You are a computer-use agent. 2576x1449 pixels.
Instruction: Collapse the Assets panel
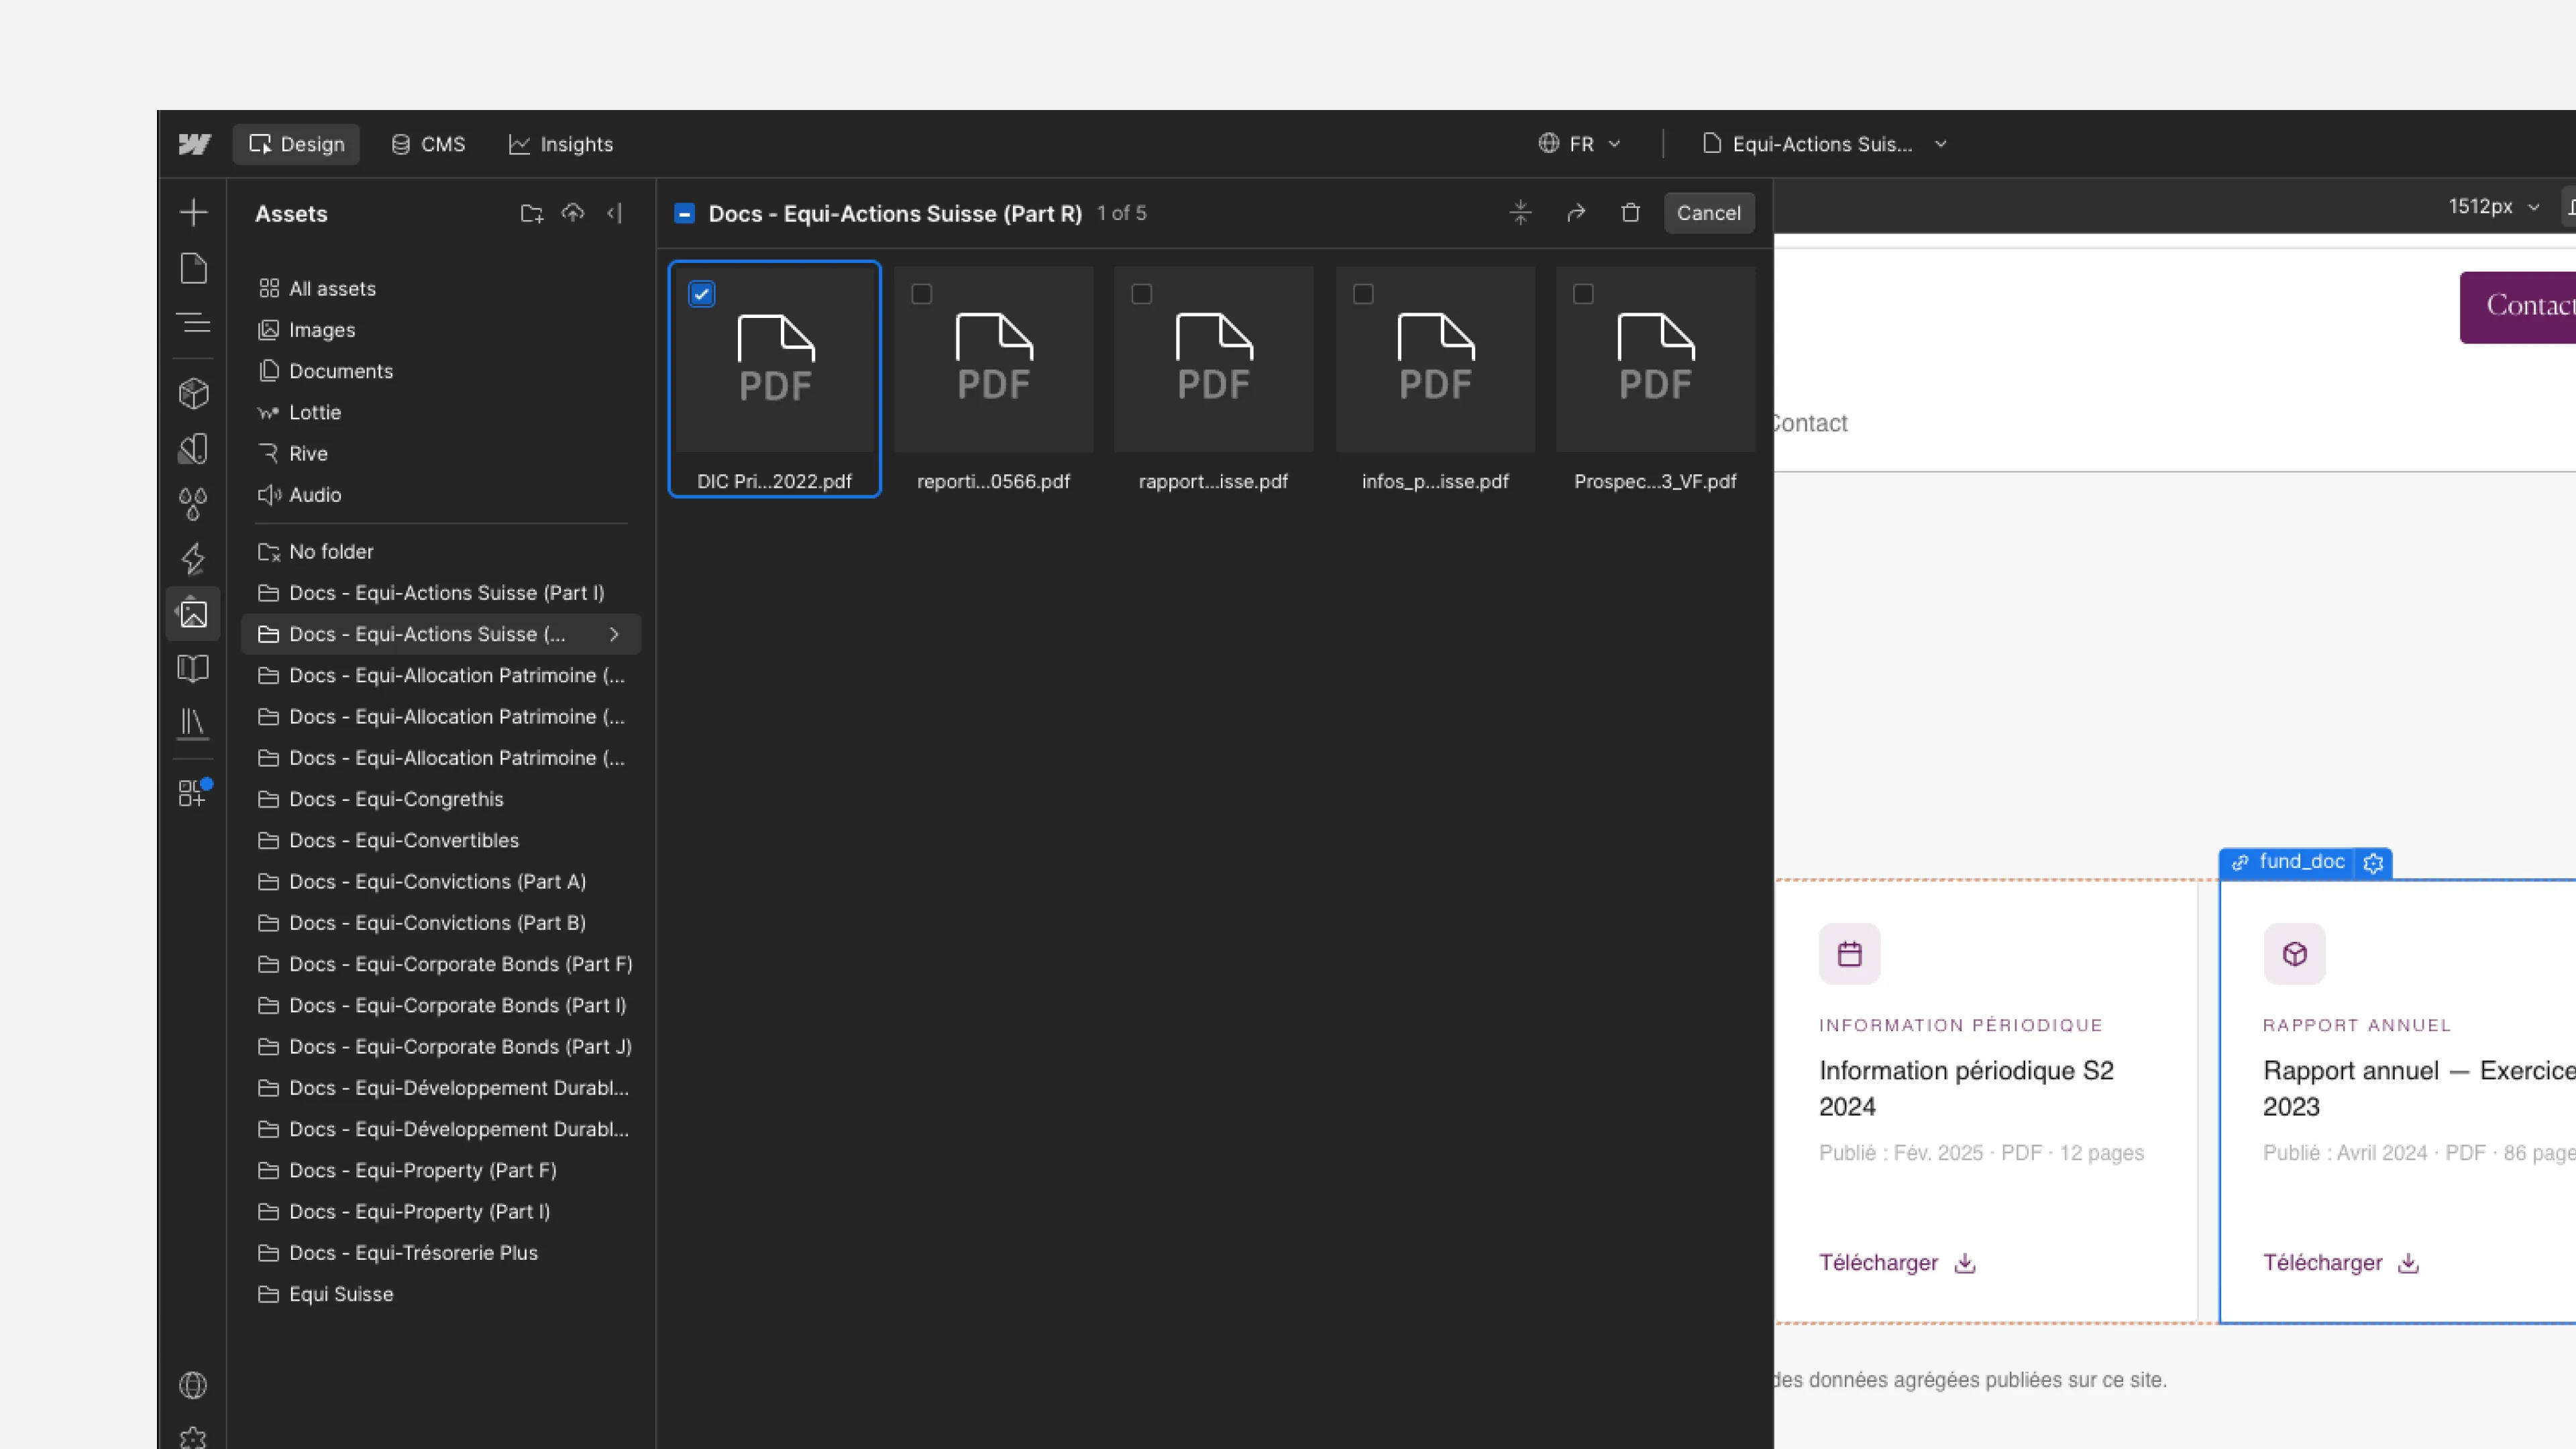point(615,213)
